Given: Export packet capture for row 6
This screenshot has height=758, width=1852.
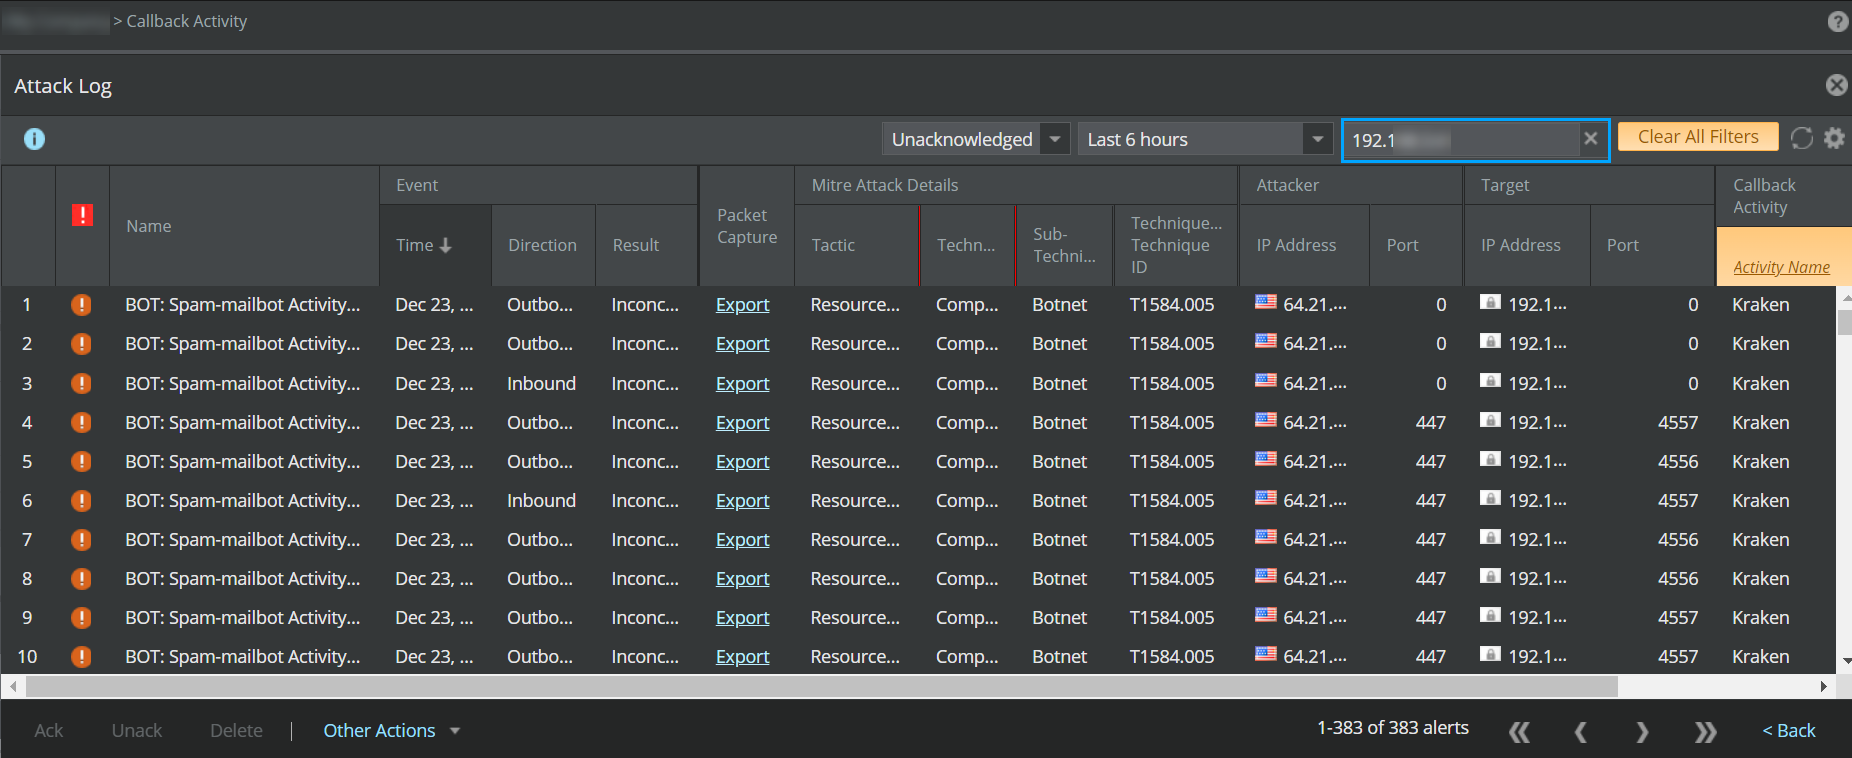Looking at the screenshot, I should click(x=742, y=501).
